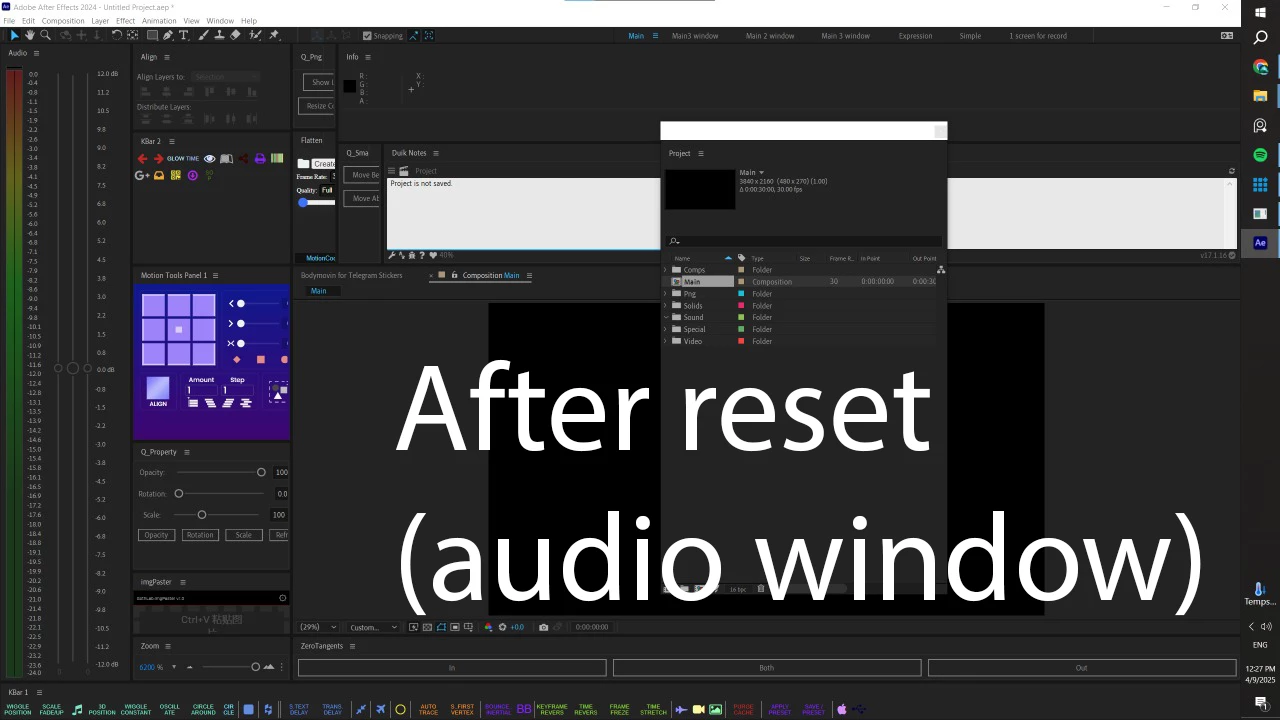Click the Wiggle Position button in KBar 1
Viewport: 1280px width, 720px height.
tap(18, 710)
